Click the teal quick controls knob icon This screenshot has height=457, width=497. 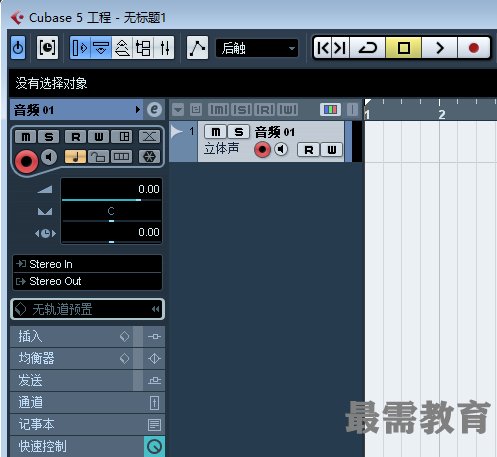154,446
